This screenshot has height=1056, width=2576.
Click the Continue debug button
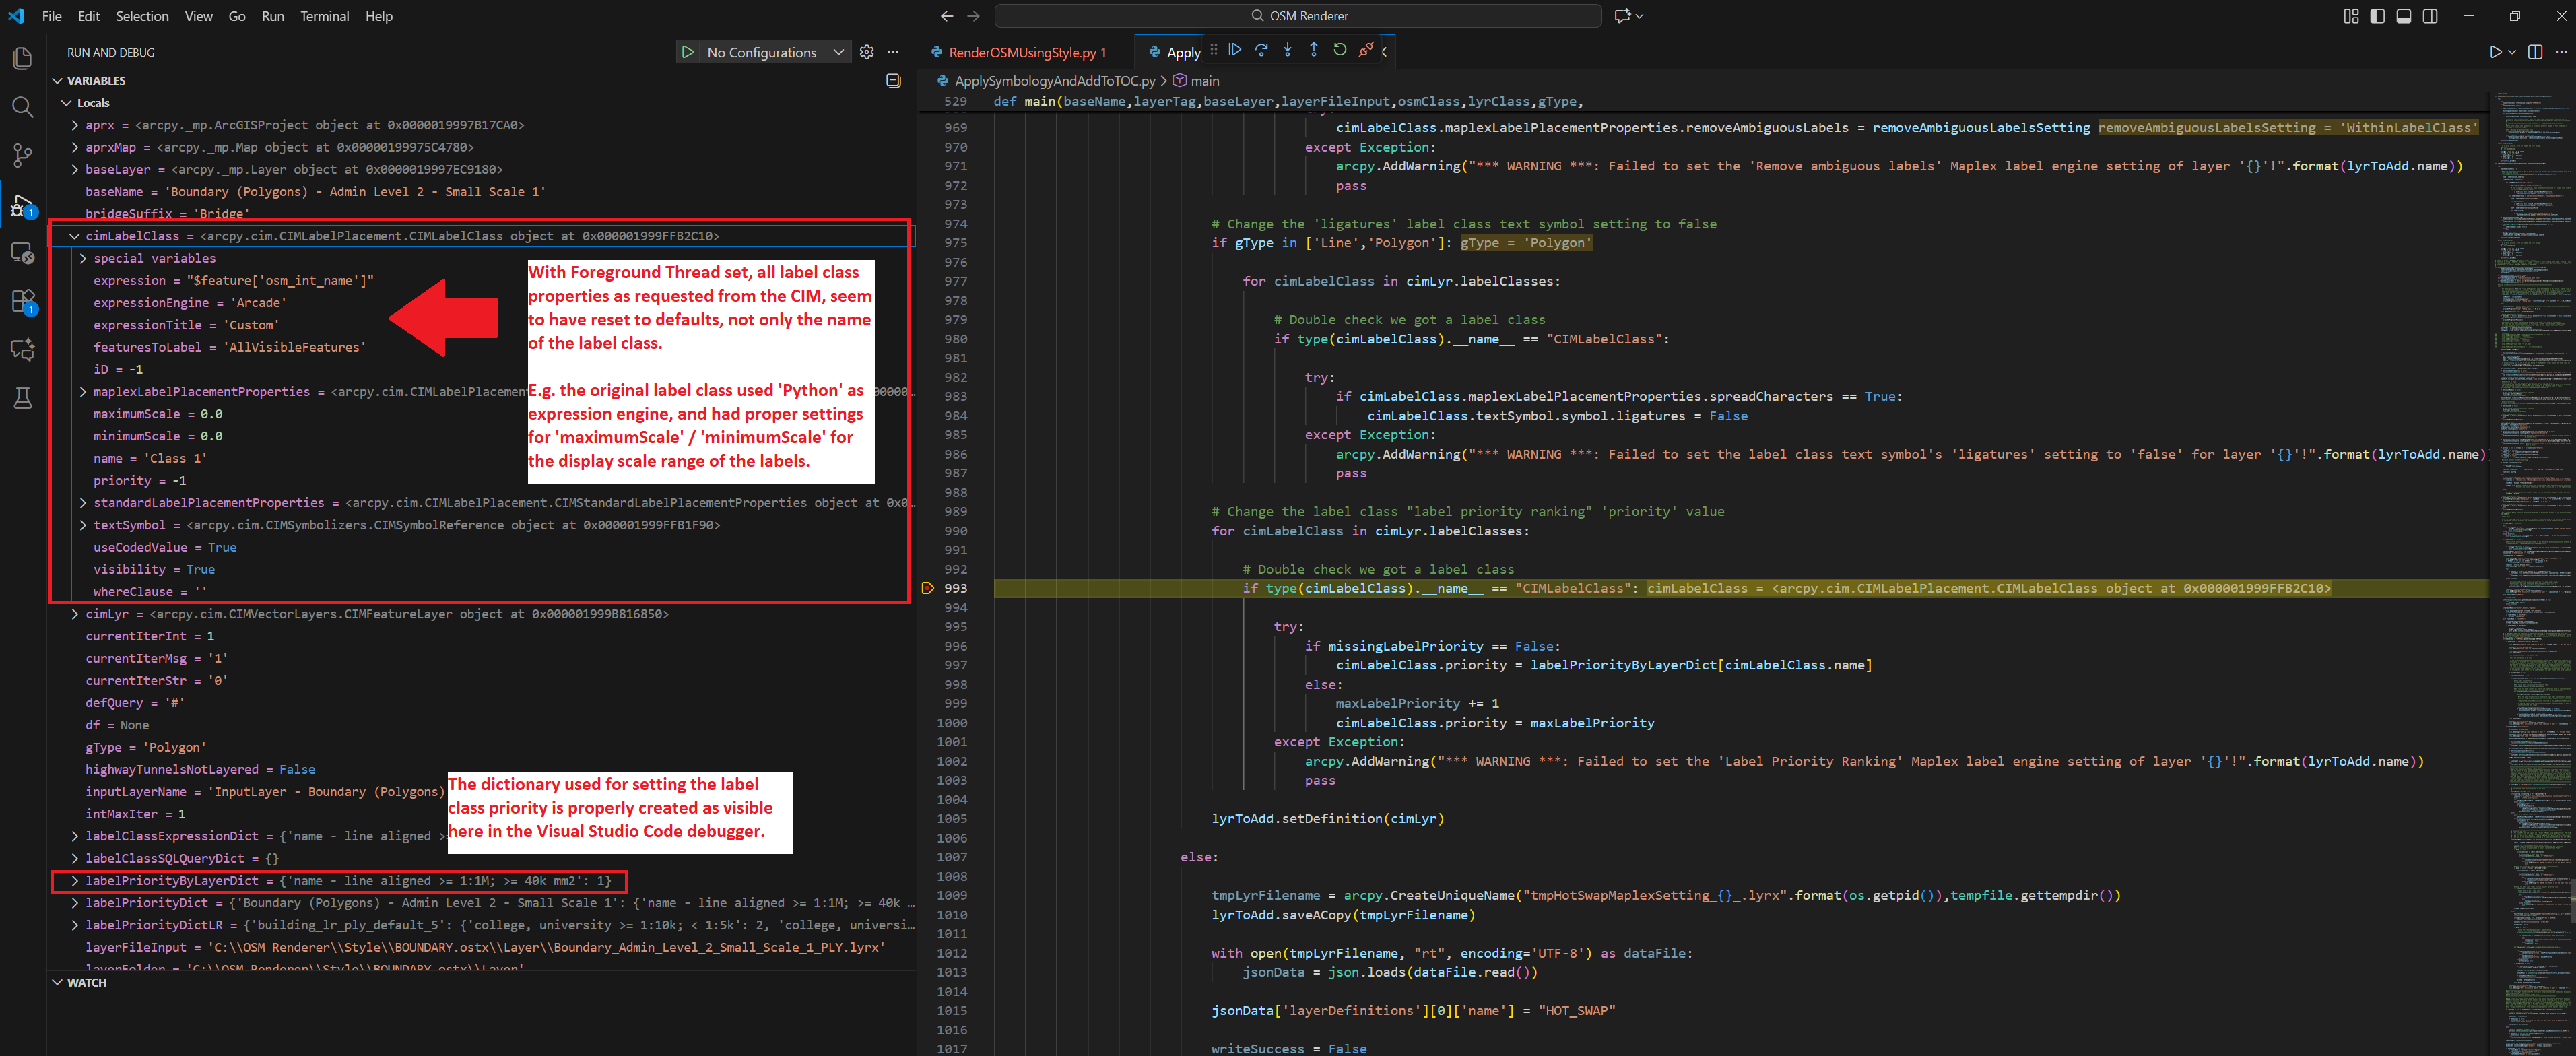tap(1235, 50)
